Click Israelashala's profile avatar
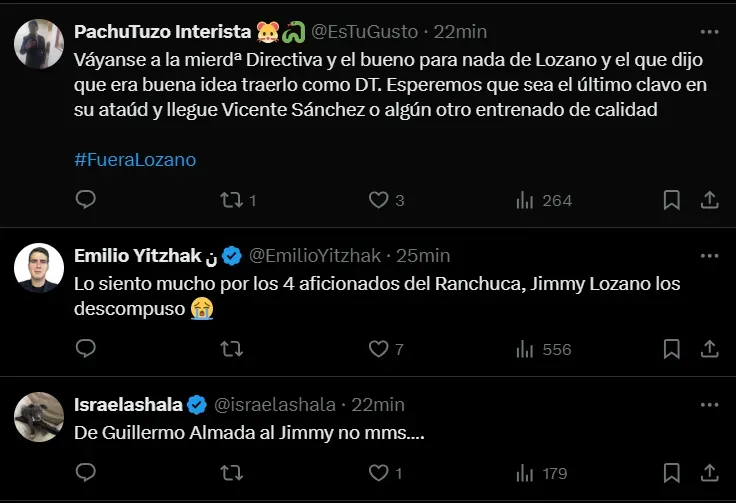This screenshot has width=736, height=503. click(40, 417)
